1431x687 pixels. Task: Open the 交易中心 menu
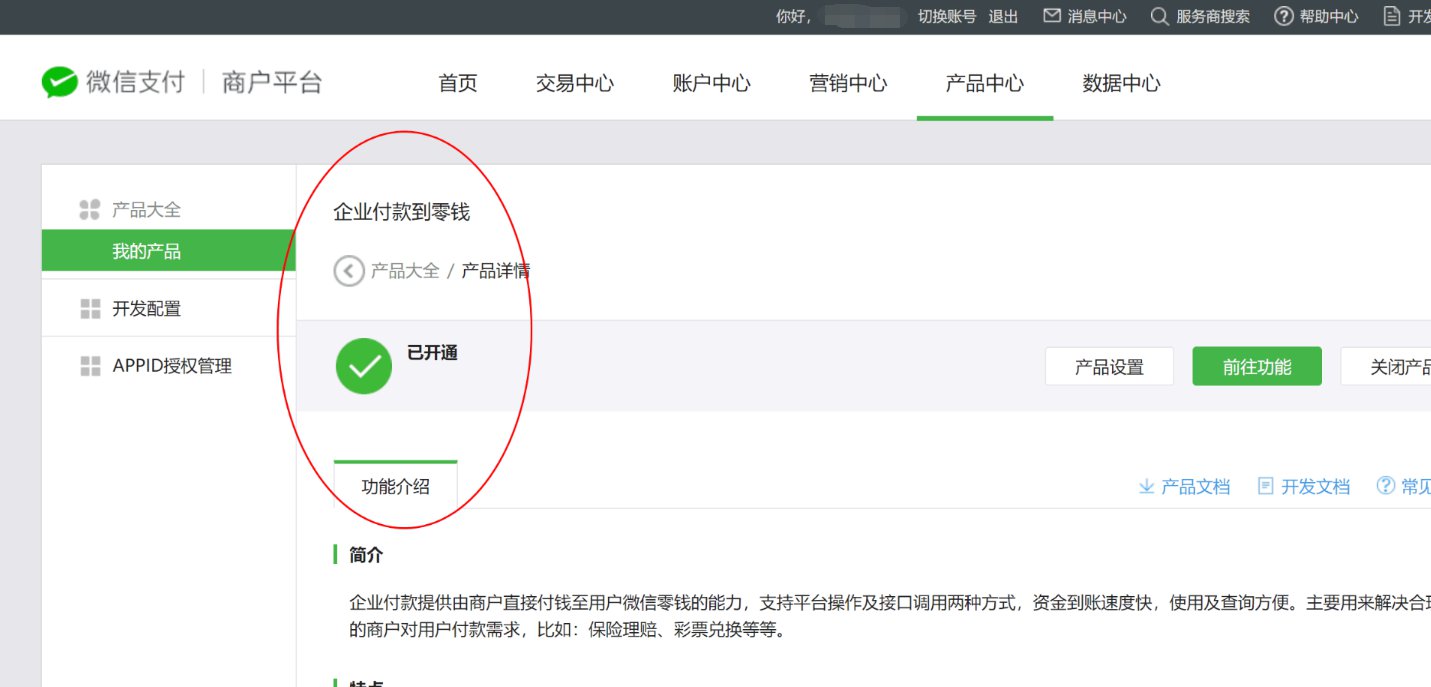tap(574, 84)
